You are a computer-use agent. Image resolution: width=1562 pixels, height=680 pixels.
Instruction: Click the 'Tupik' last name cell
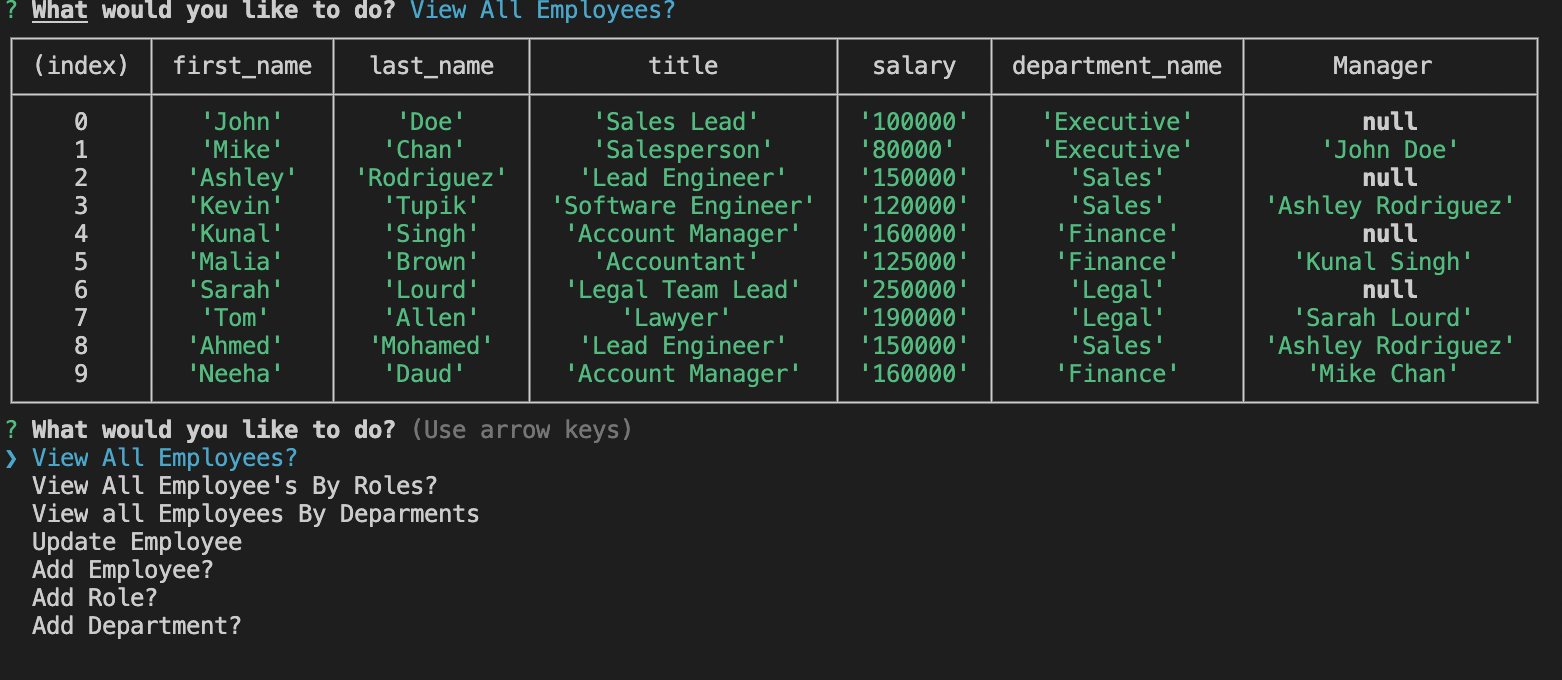431,206
